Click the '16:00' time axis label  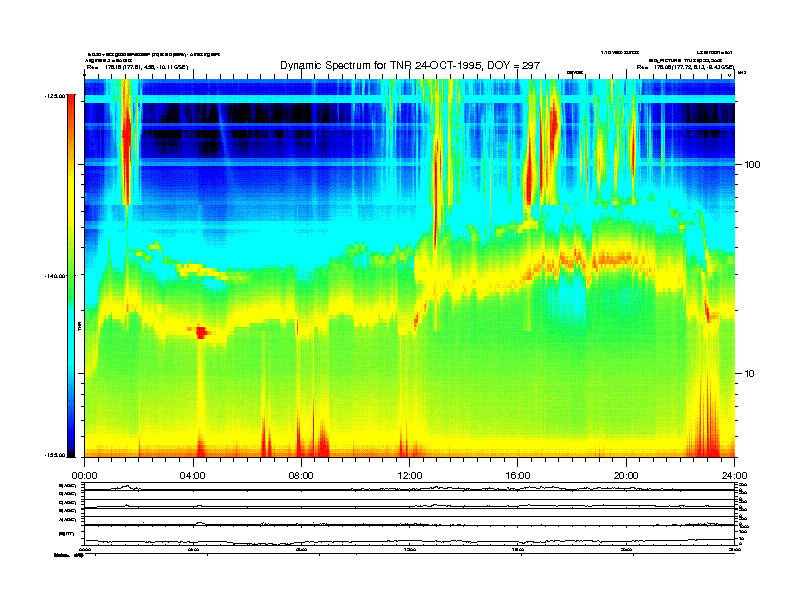pos(518,476)
